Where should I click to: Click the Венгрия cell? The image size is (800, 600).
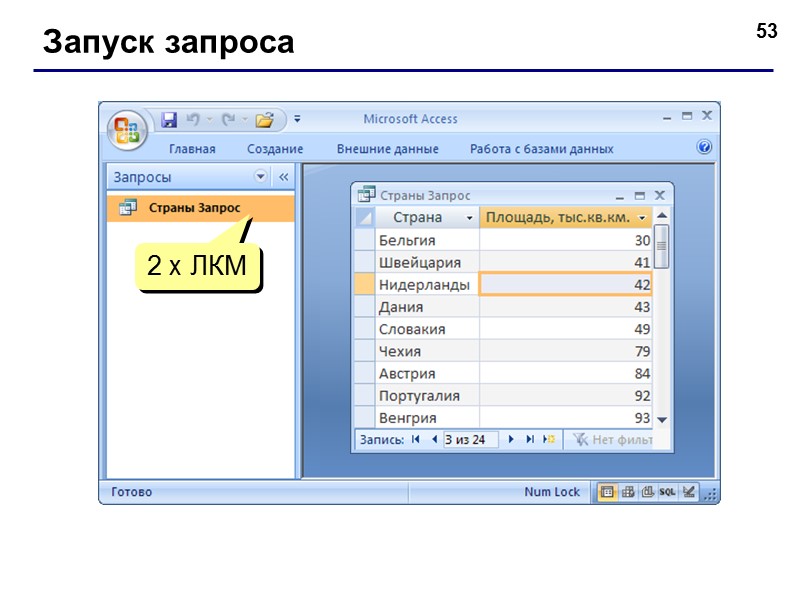[427, 418]
